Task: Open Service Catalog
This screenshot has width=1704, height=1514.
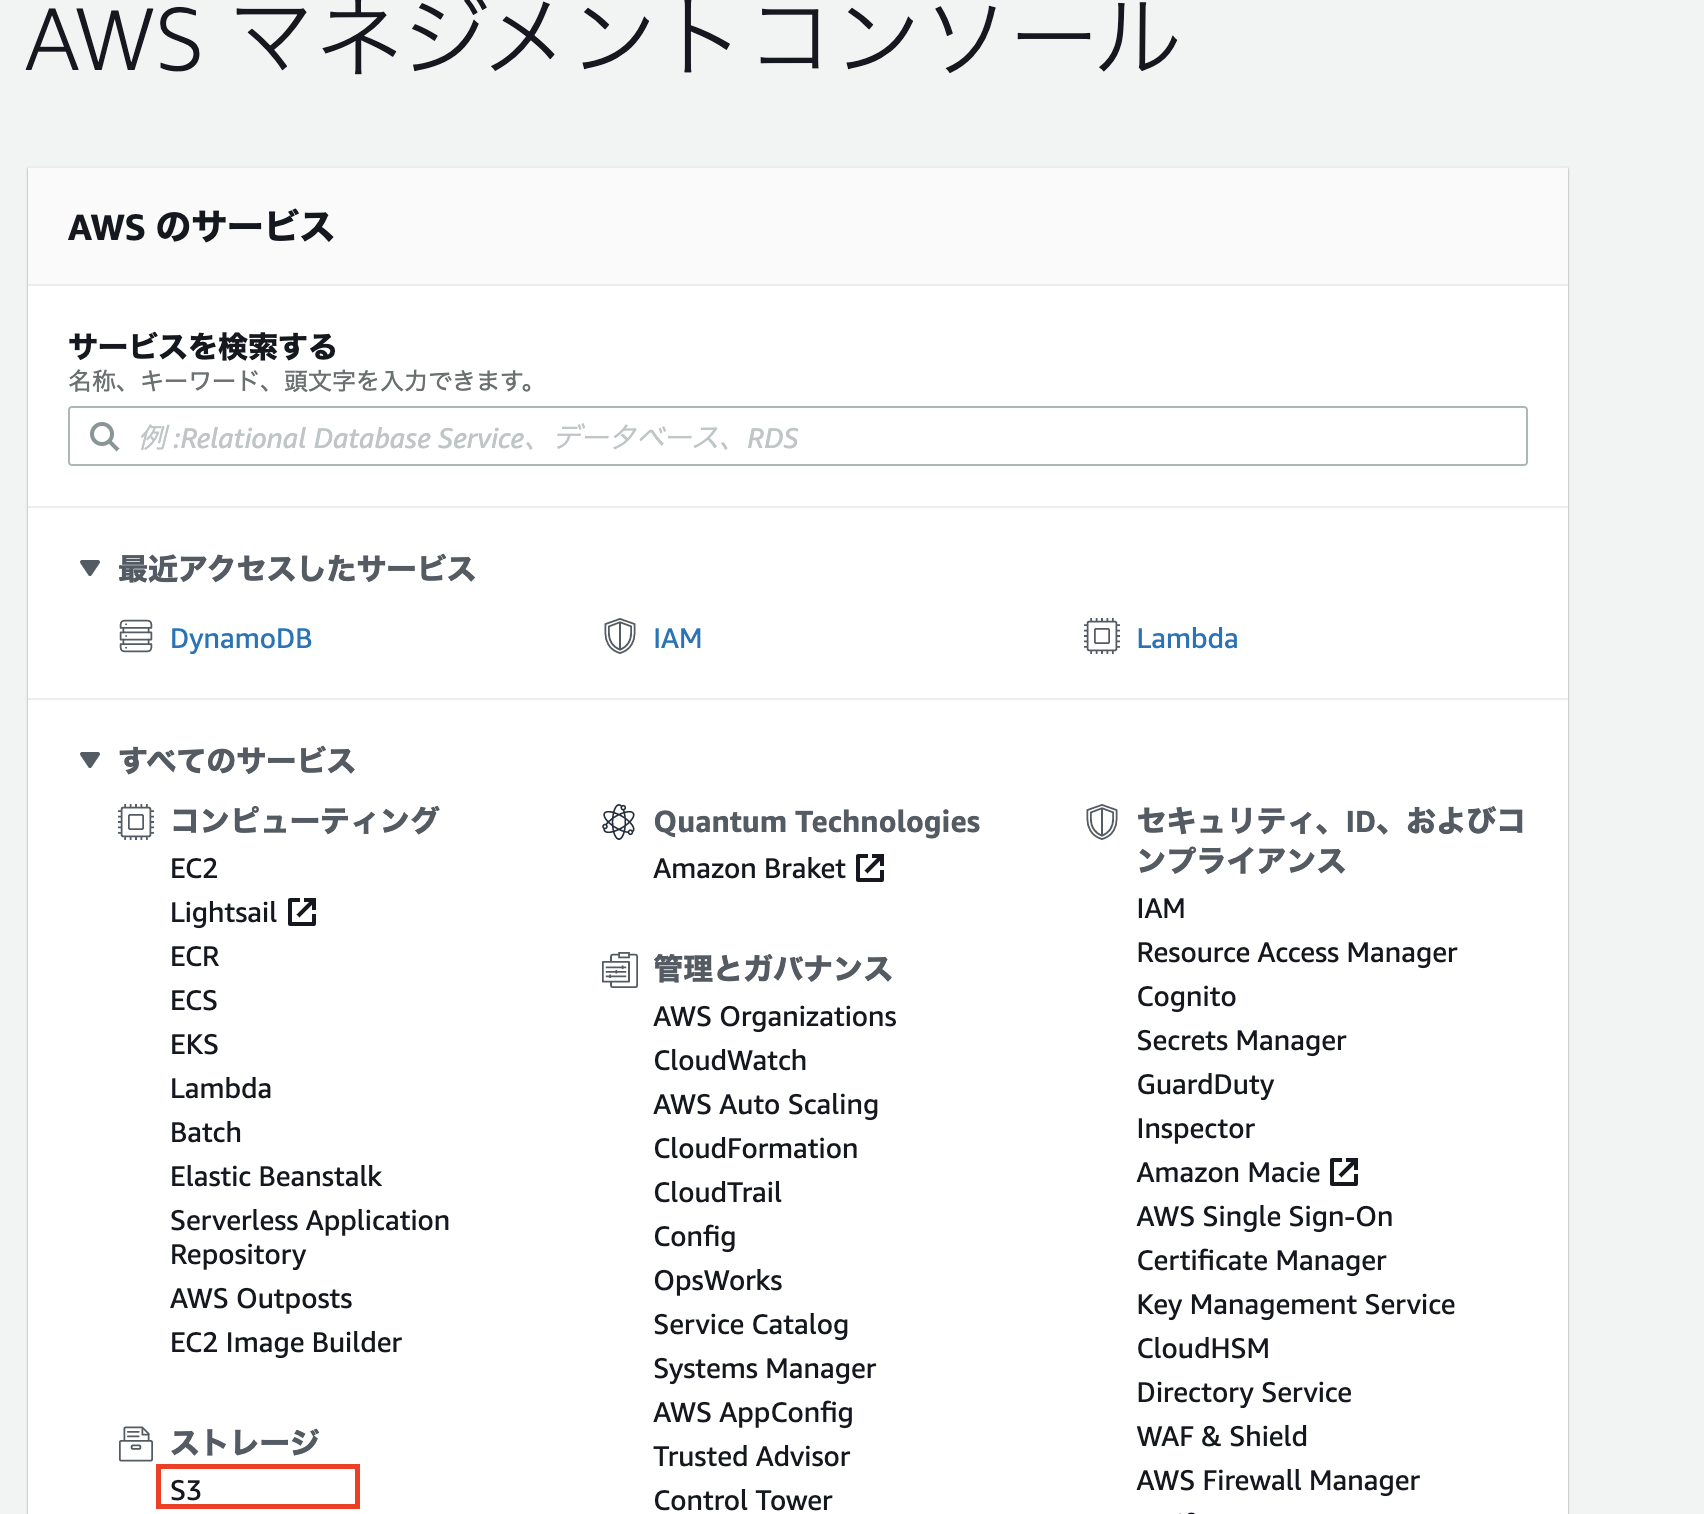Action: pyautogui.click(x=751, y=1324)
